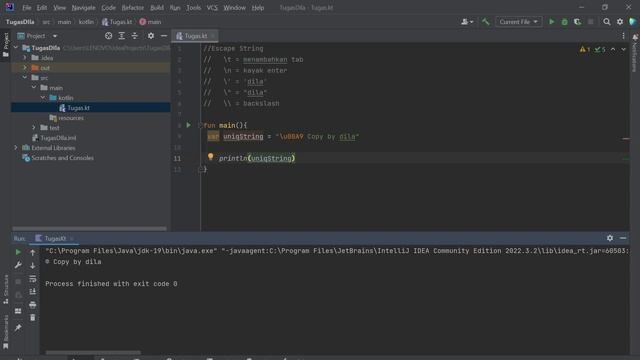Open Current File run configuration dropdown
640x360 pixels.
pyautogui.click(x=518, y=22)
